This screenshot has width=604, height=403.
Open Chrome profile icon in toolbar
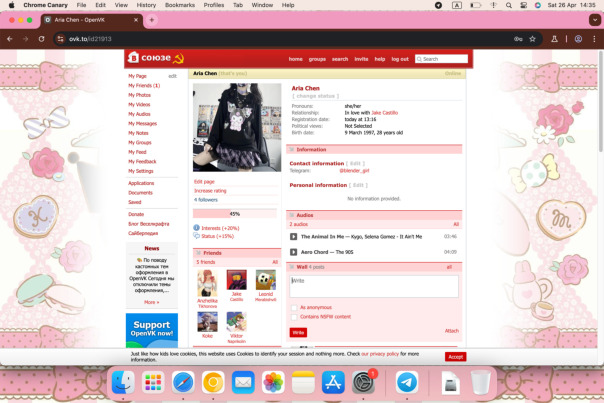(x=578, y=39)
